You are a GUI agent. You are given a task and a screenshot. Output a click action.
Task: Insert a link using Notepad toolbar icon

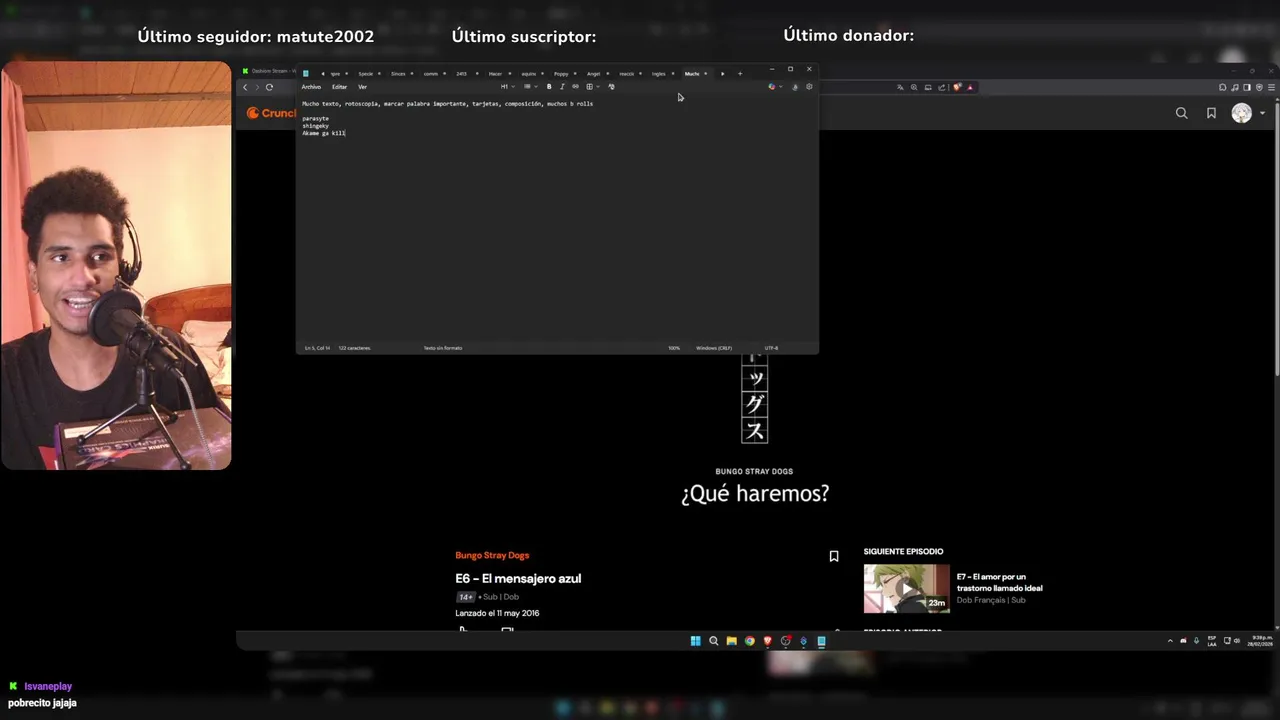click(575, 87)
